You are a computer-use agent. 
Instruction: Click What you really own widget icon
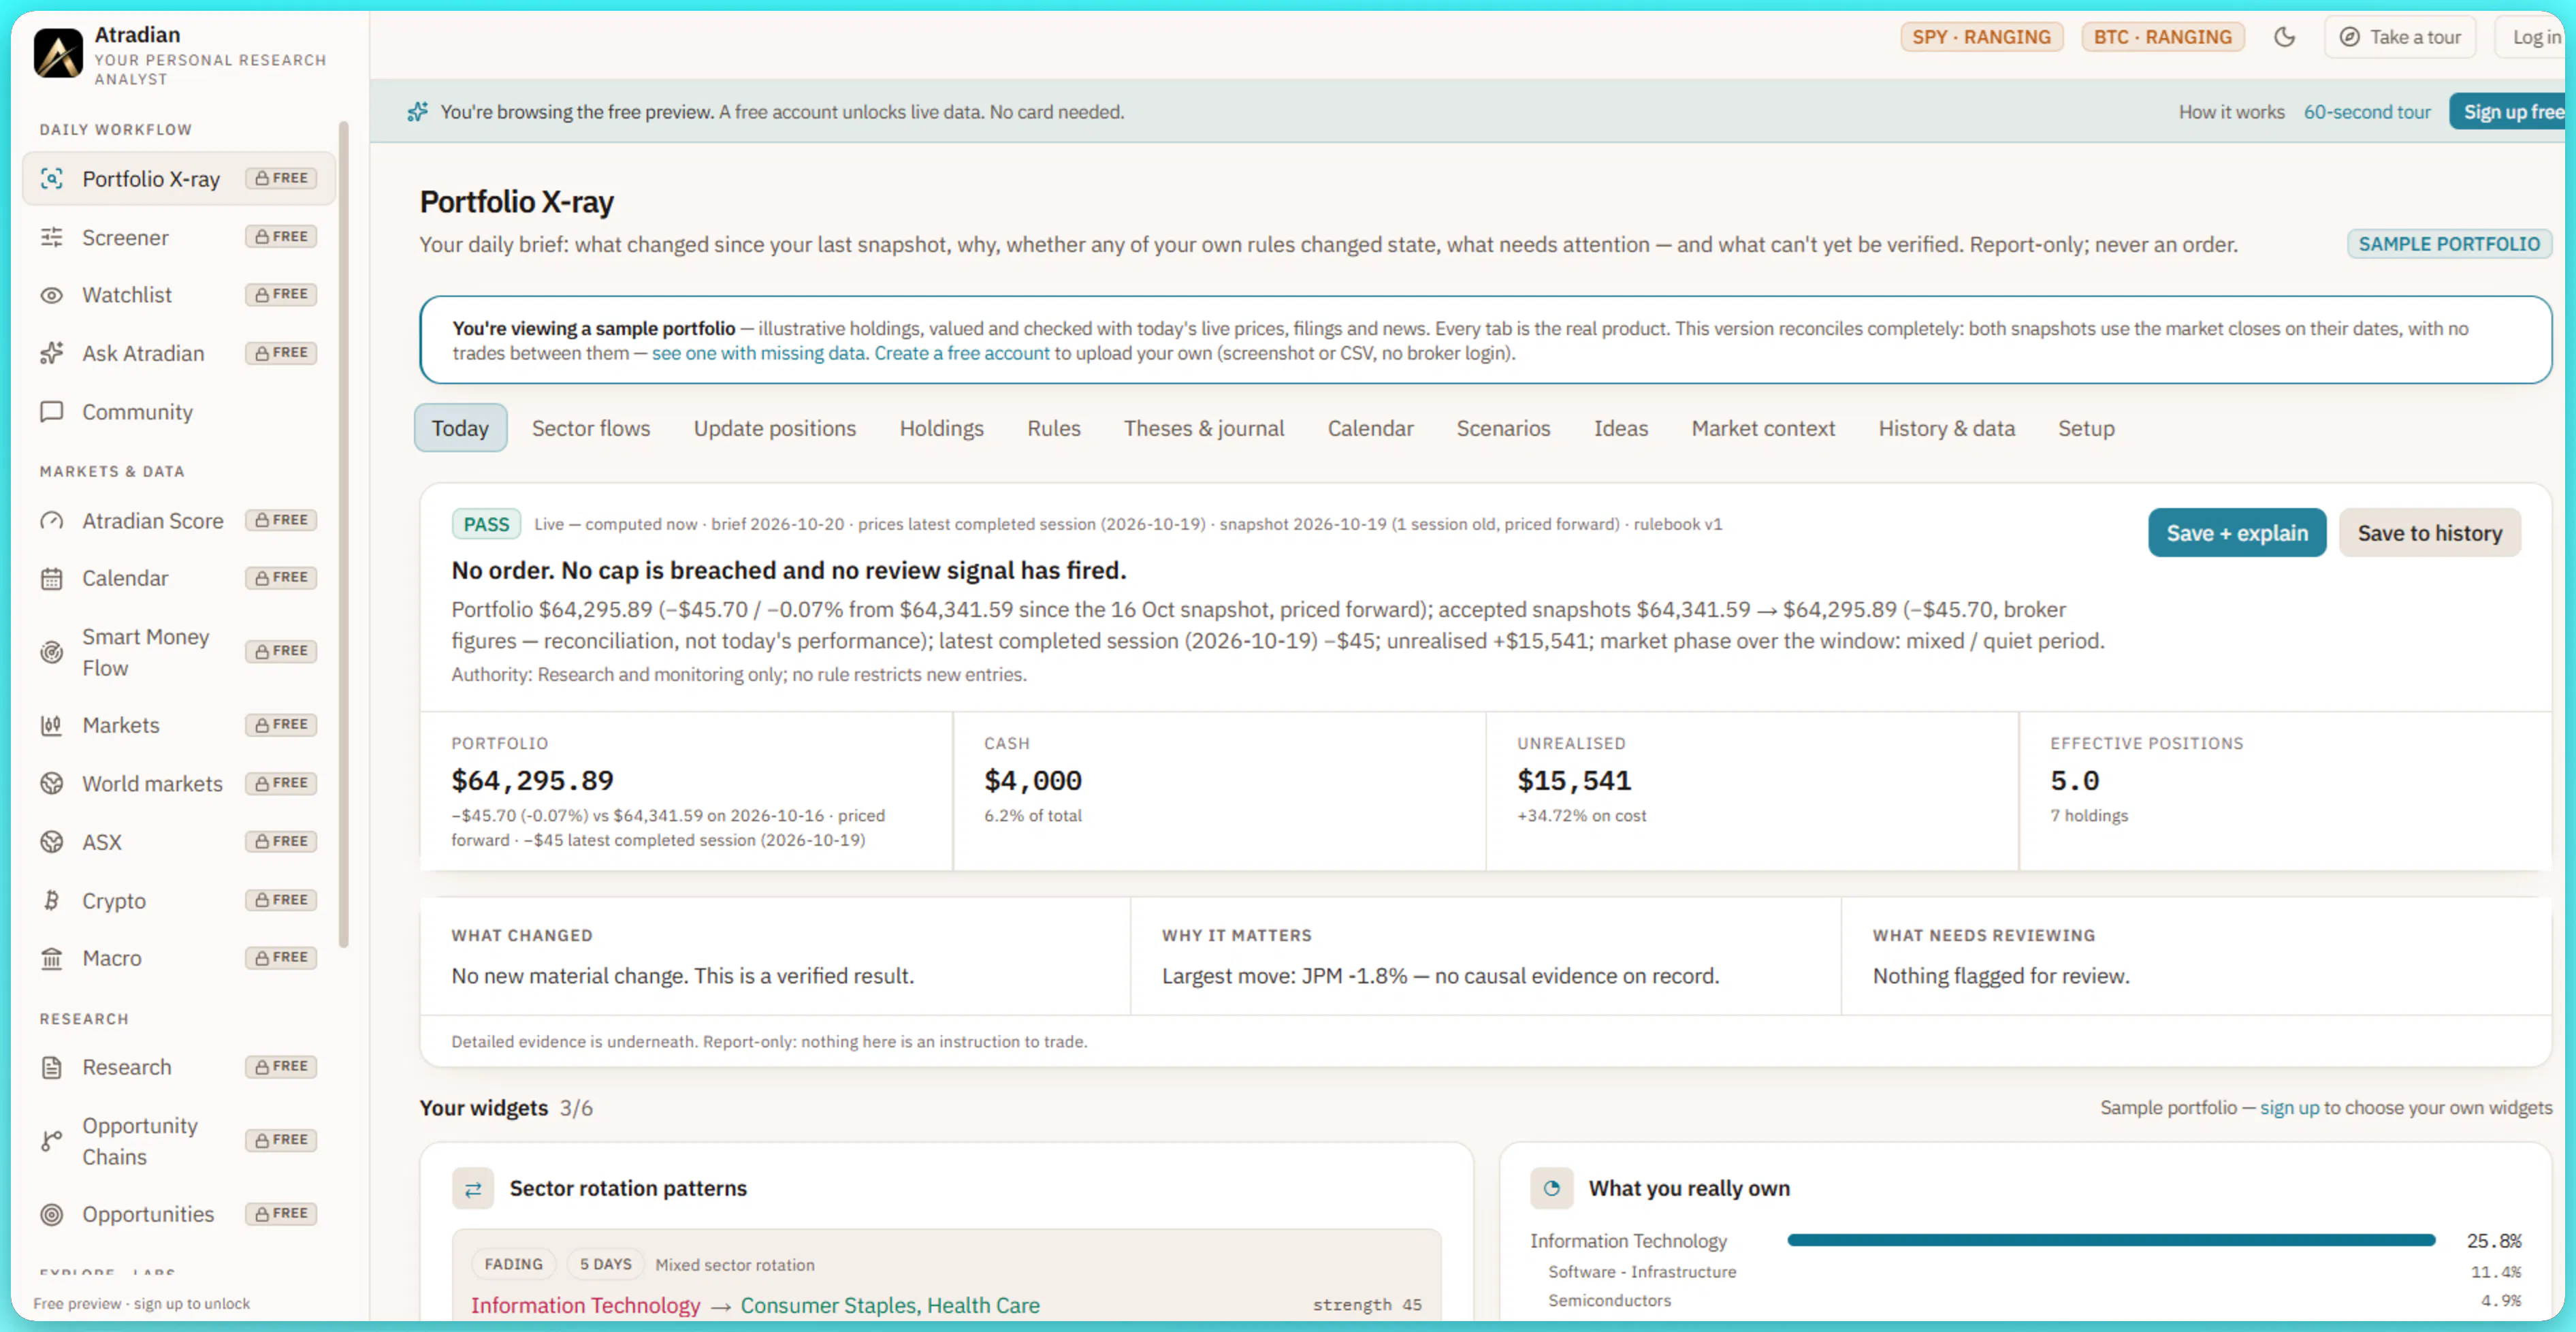click(x=1552, y=1188)
